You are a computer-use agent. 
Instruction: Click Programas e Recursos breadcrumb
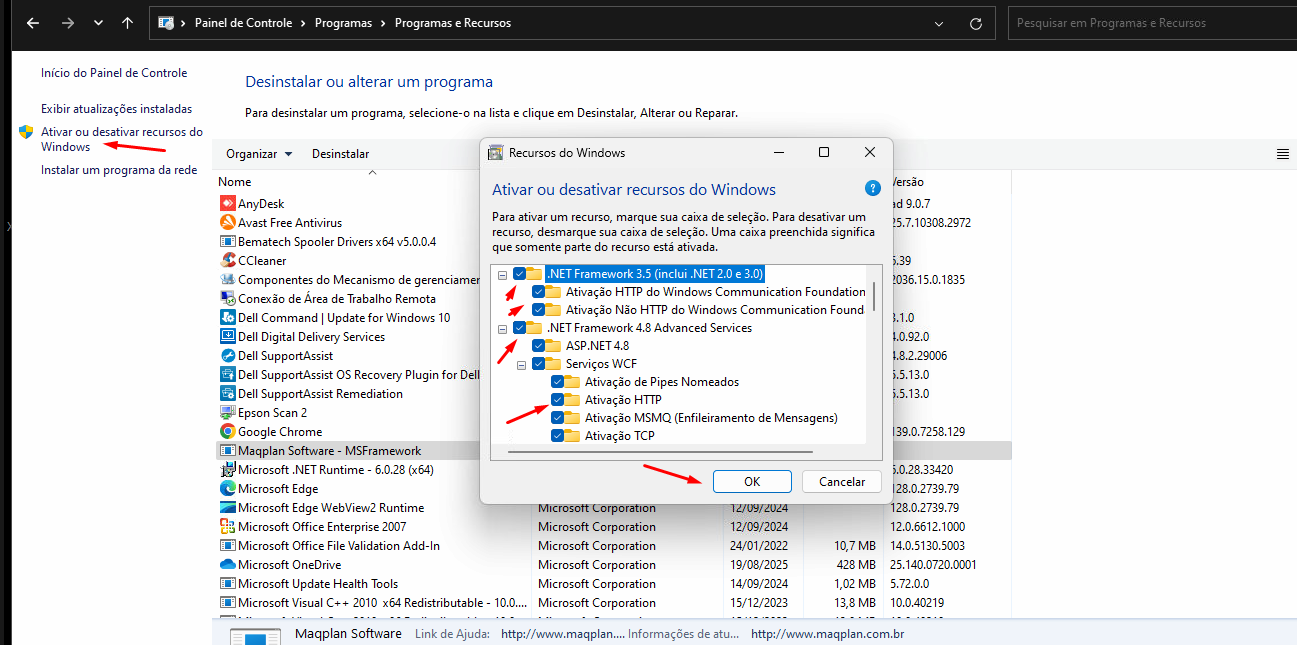click(452, 23)
